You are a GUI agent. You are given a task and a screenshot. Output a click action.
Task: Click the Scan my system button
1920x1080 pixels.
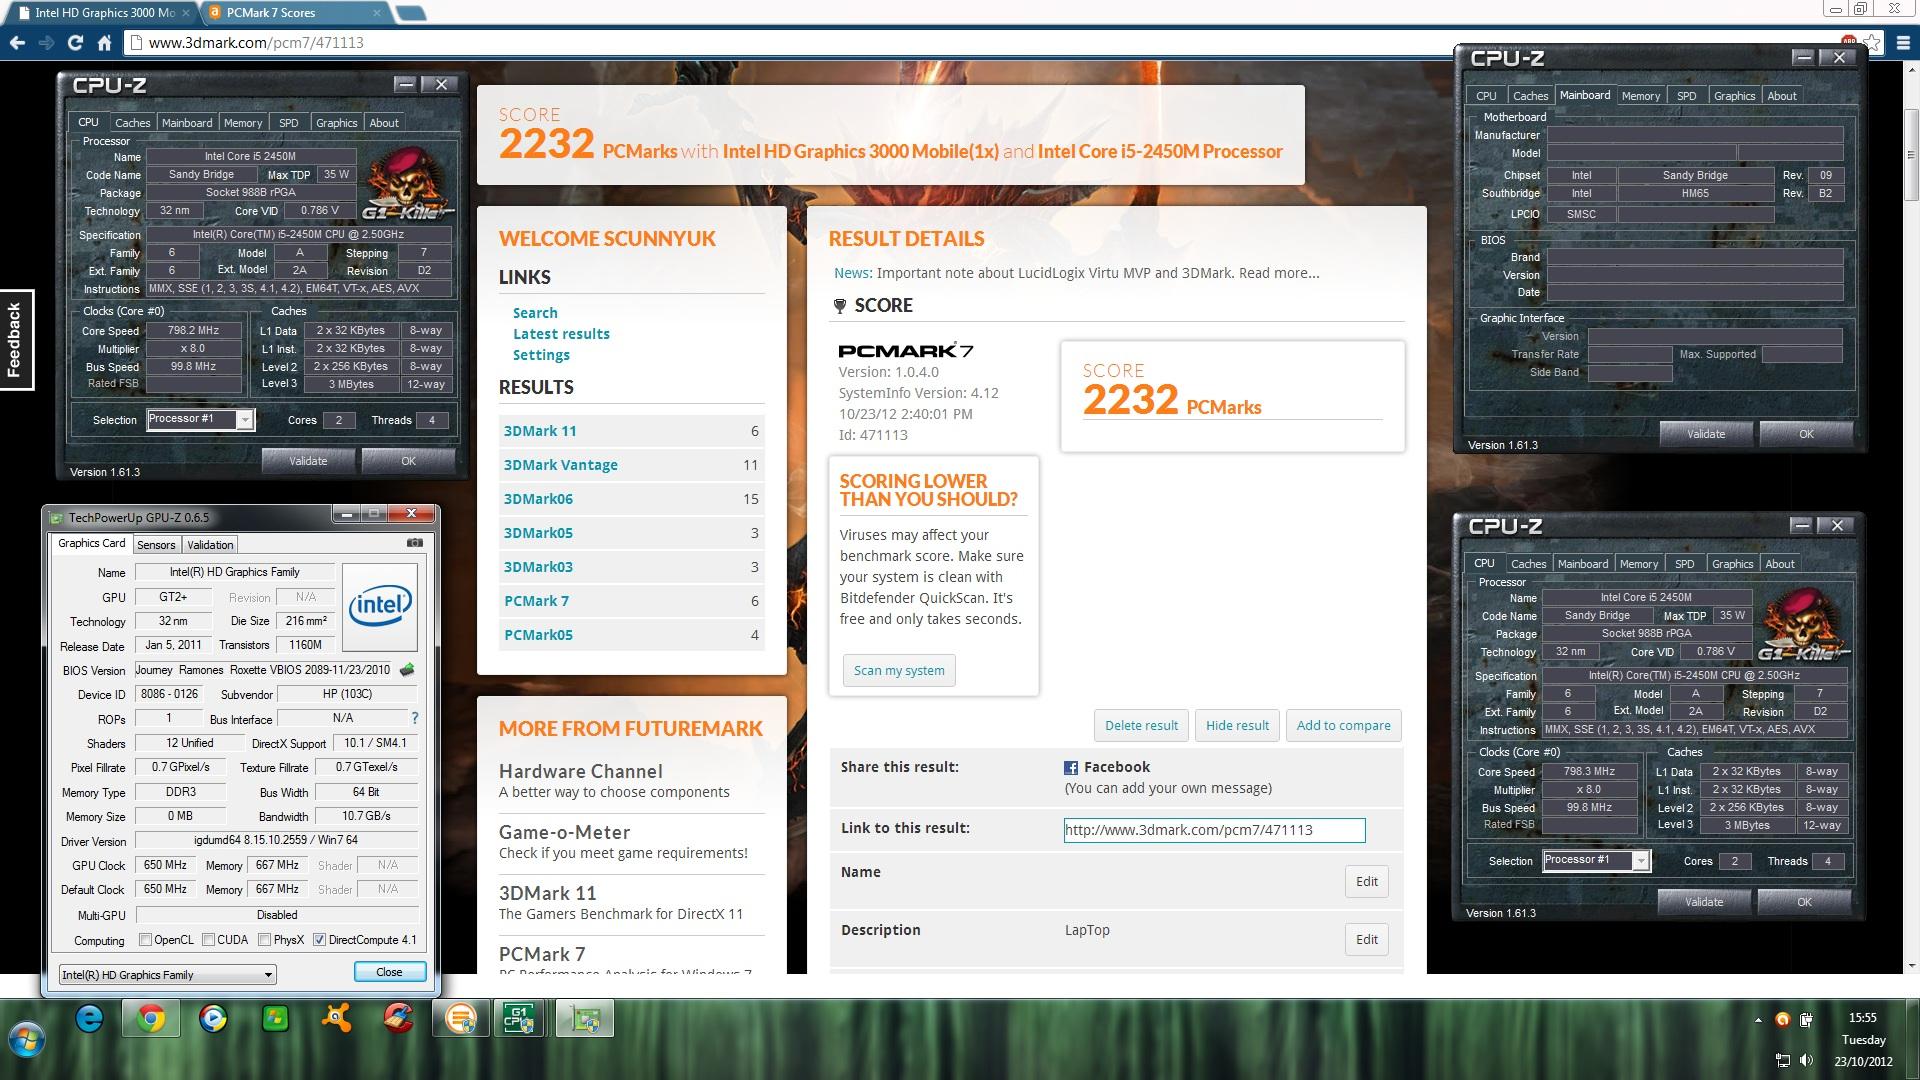point(899,670)
